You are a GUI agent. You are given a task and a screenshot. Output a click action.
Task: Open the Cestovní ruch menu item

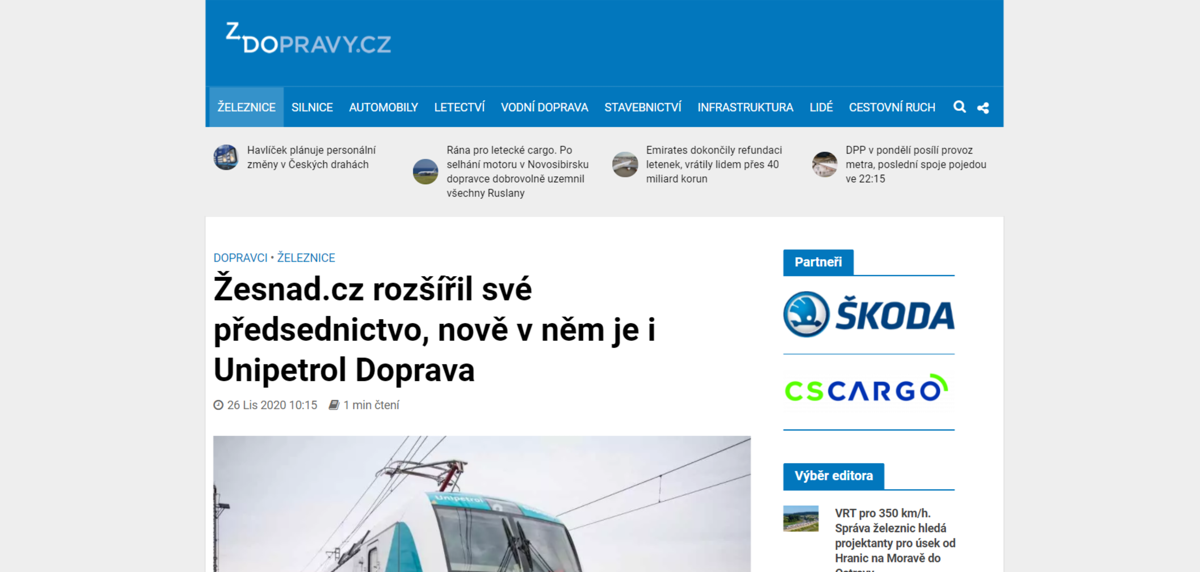pyautogui.click(x=892, y=107)
